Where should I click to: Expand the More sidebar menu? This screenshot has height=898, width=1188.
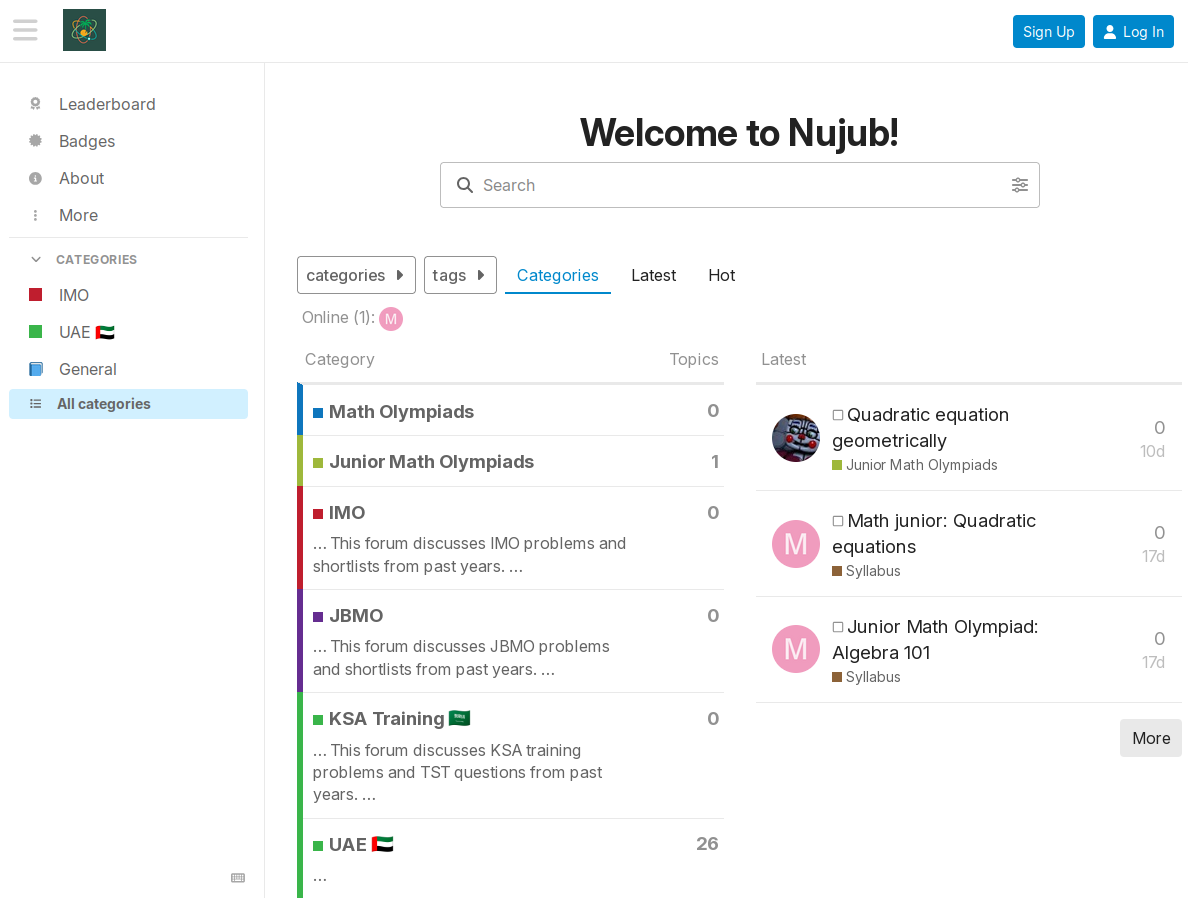pyautogui.click(x=78, y=215)
